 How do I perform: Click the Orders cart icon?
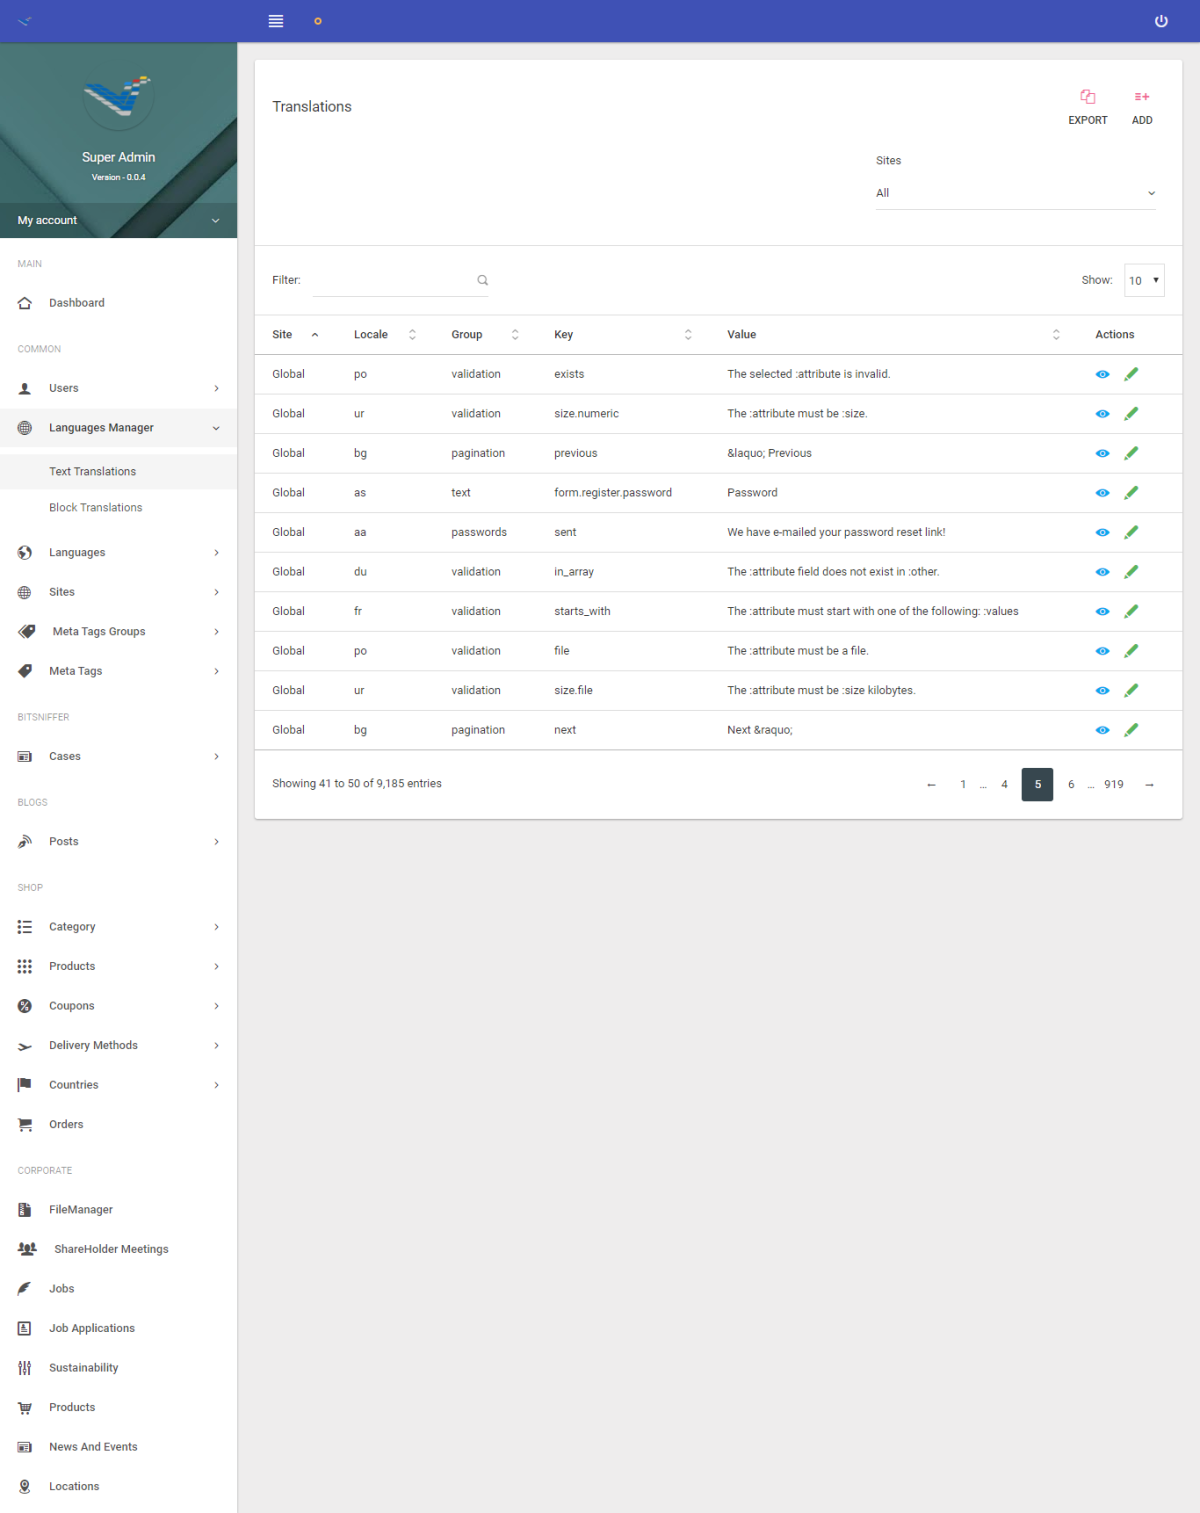(x=23, y=1124)
